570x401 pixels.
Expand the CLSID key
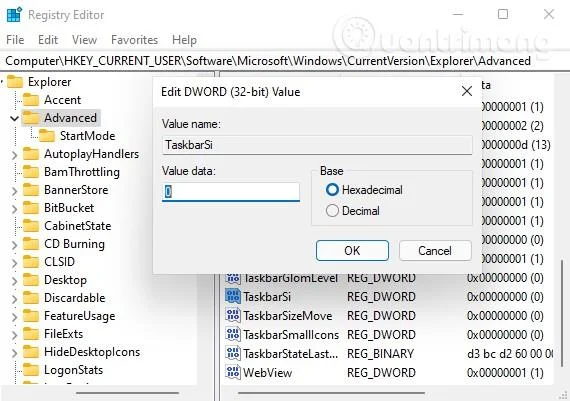(15, 263)
